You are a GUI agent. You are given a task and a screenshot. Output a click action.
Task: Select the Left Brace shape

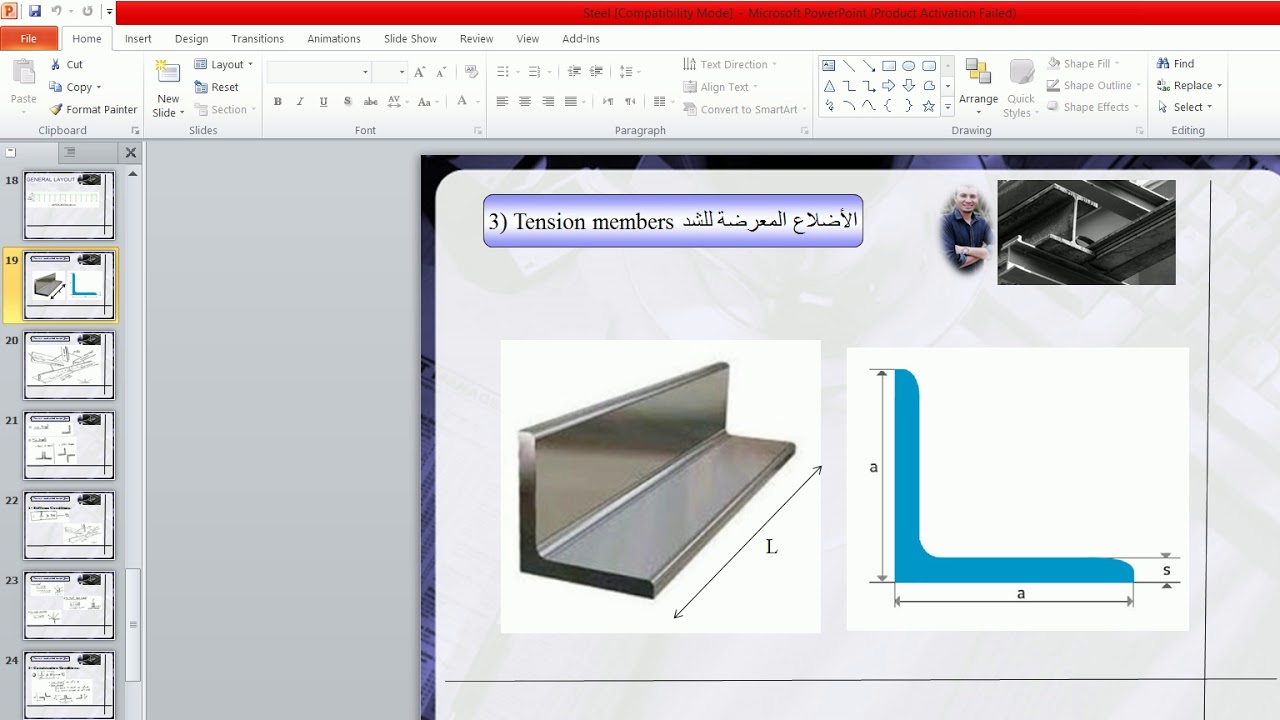(889, 106)
